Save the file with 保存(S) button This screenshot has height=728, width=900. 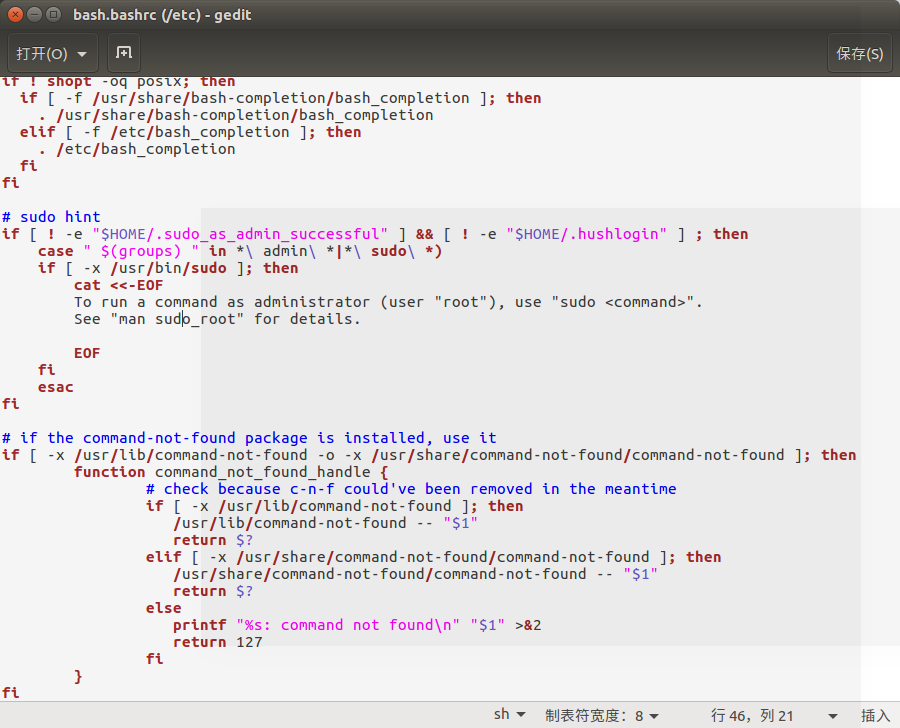(859, 53)
